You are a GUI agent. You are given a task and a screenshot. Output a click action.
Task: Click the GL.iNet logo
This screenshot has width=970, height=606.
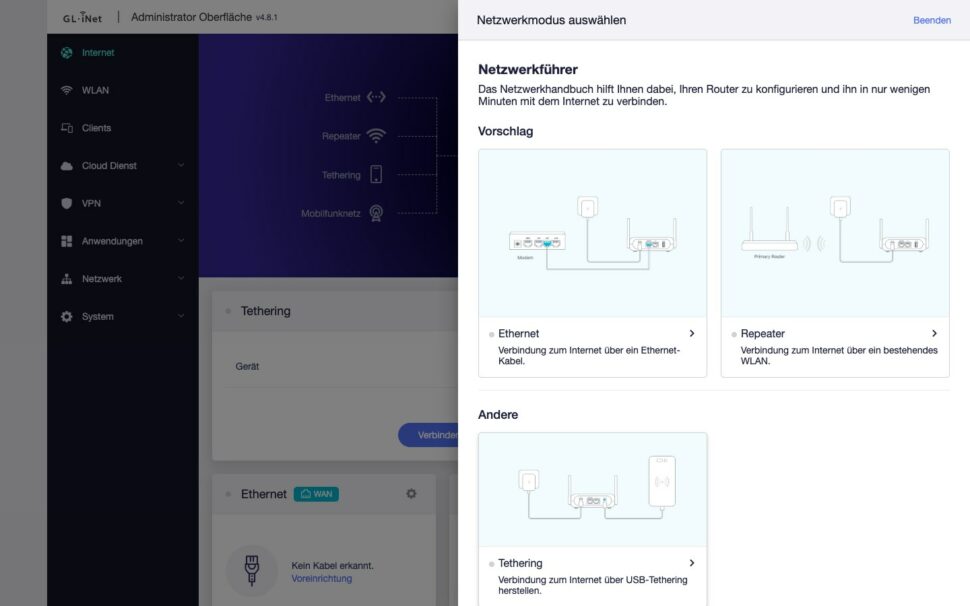[x=82, y=18]
